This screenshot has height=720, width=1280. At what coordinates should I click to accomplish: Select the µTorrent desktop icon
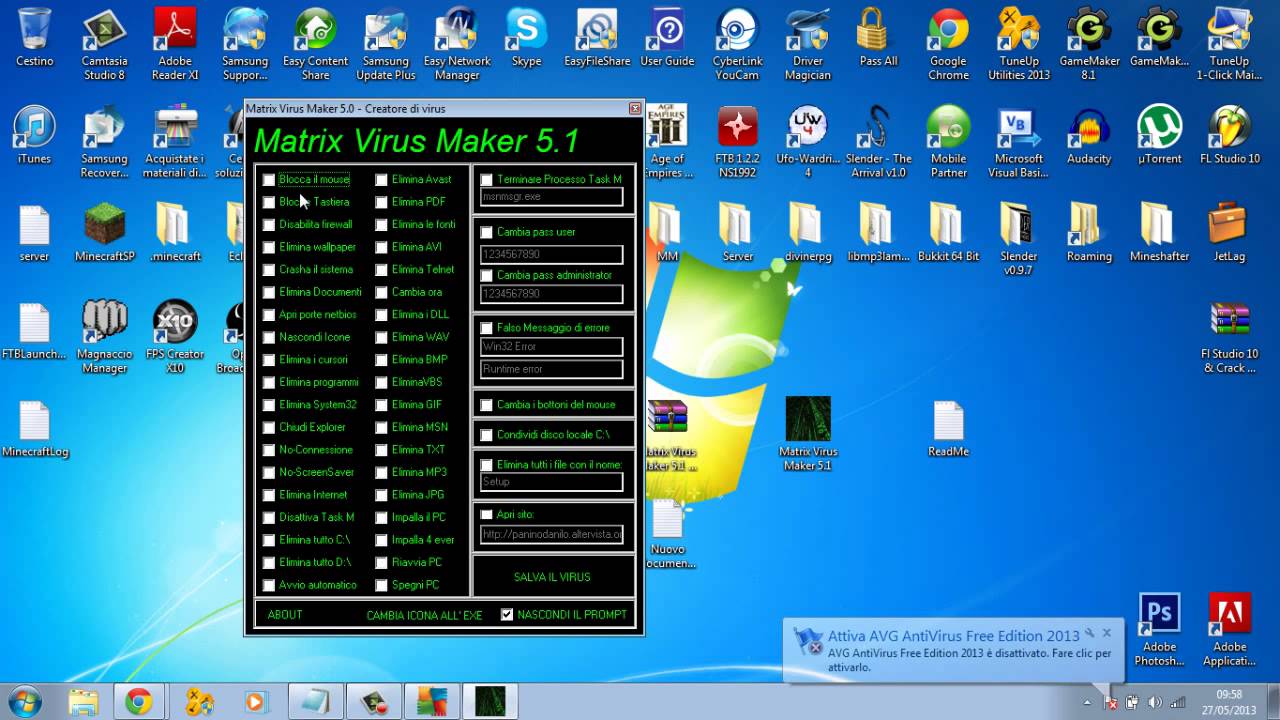point(1159,136)
